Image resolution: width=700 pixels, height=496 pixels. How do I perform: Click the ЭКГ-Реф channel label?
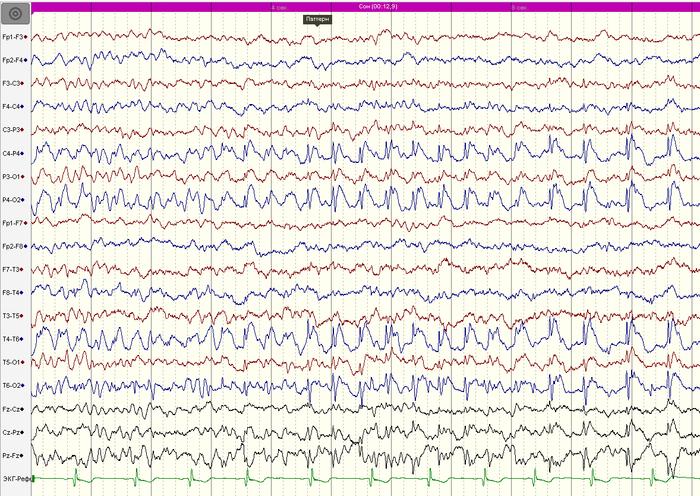14,479
